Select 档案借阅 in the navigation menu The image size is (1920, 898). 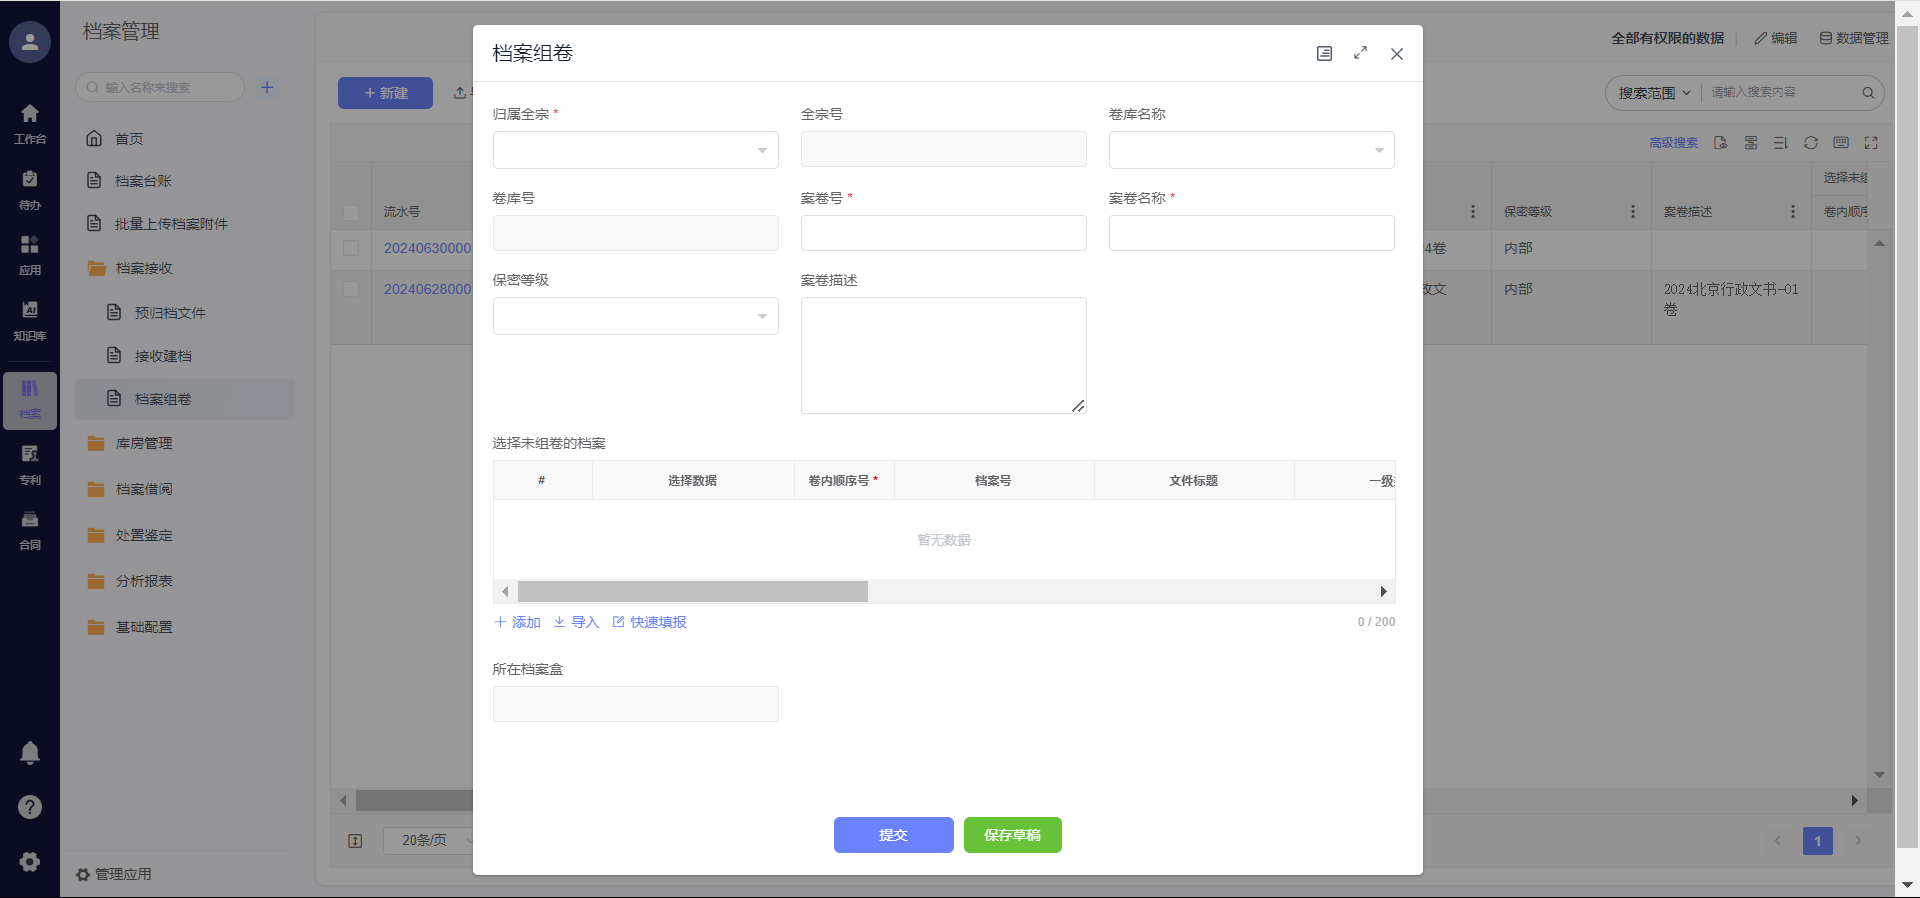[144, 489]
